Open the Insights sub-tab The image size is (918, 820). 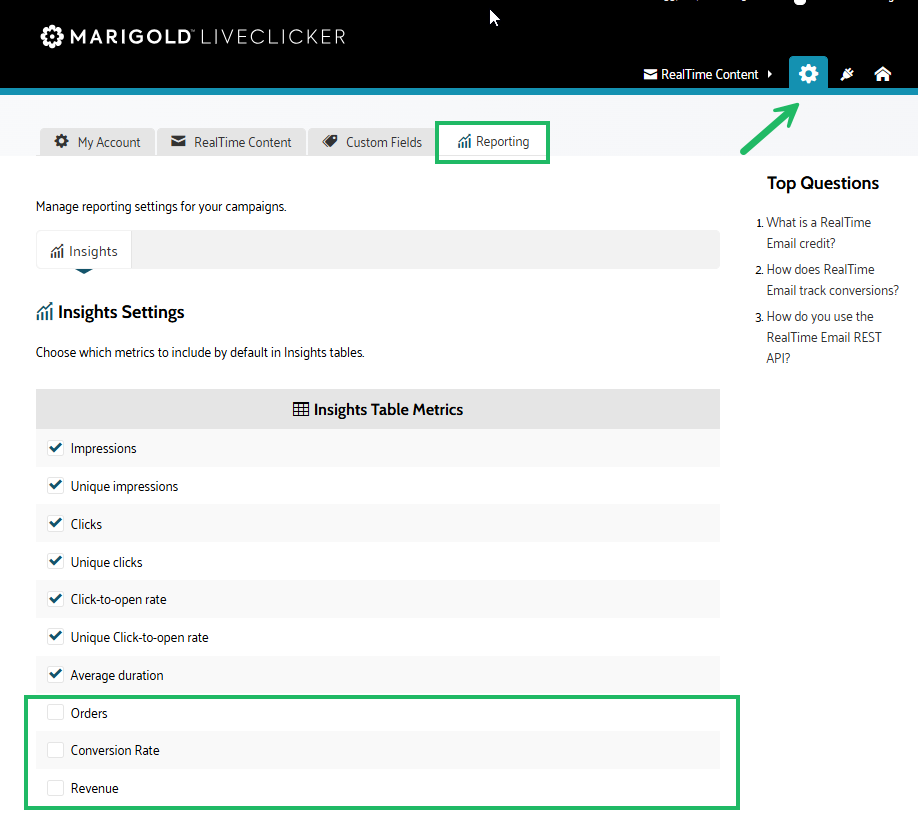tap(84, 251)
